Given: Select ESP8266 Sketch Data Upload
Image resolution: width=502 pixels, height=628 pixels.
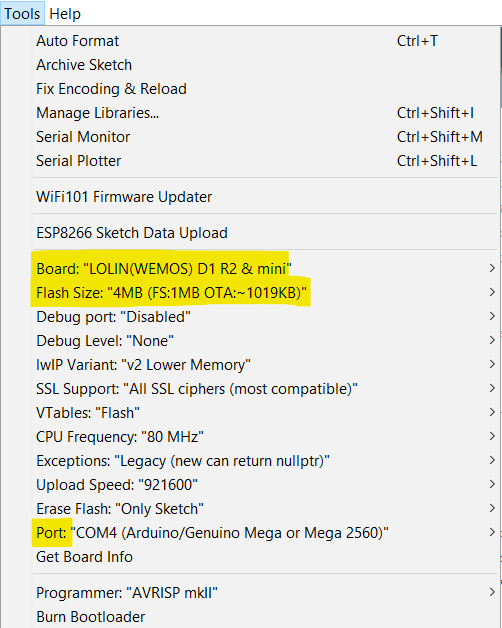Looking at the screenshot, I should [265, 233].
